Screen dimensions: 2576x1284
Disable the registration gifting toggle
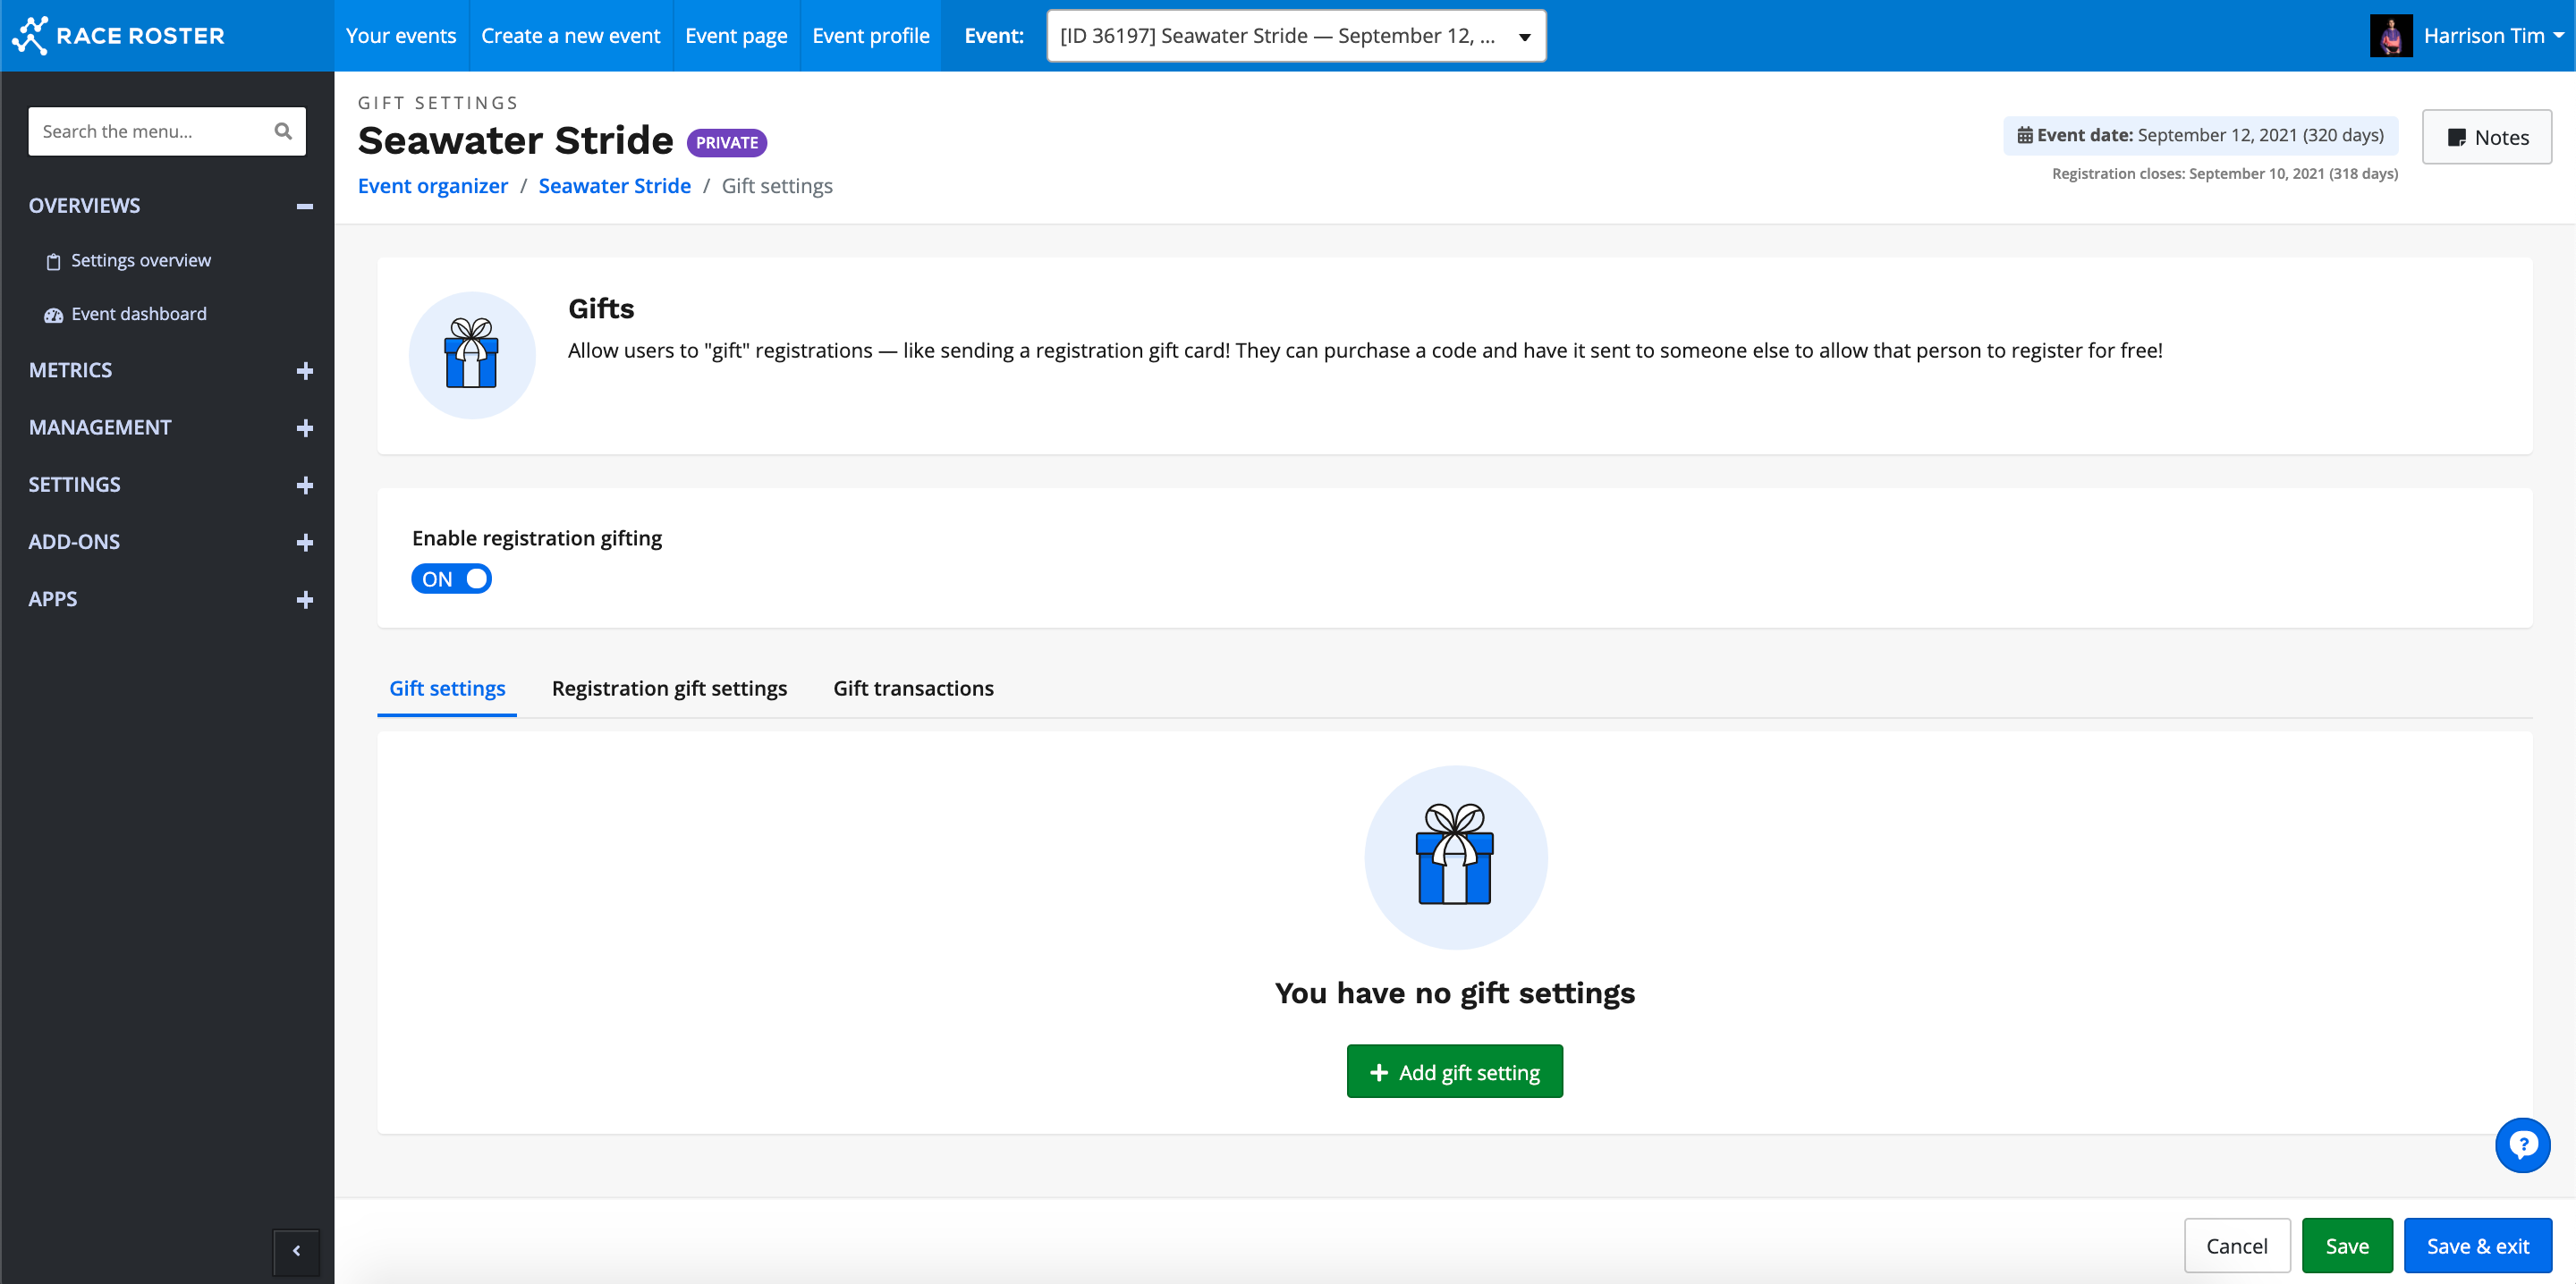tap(451, 578)
